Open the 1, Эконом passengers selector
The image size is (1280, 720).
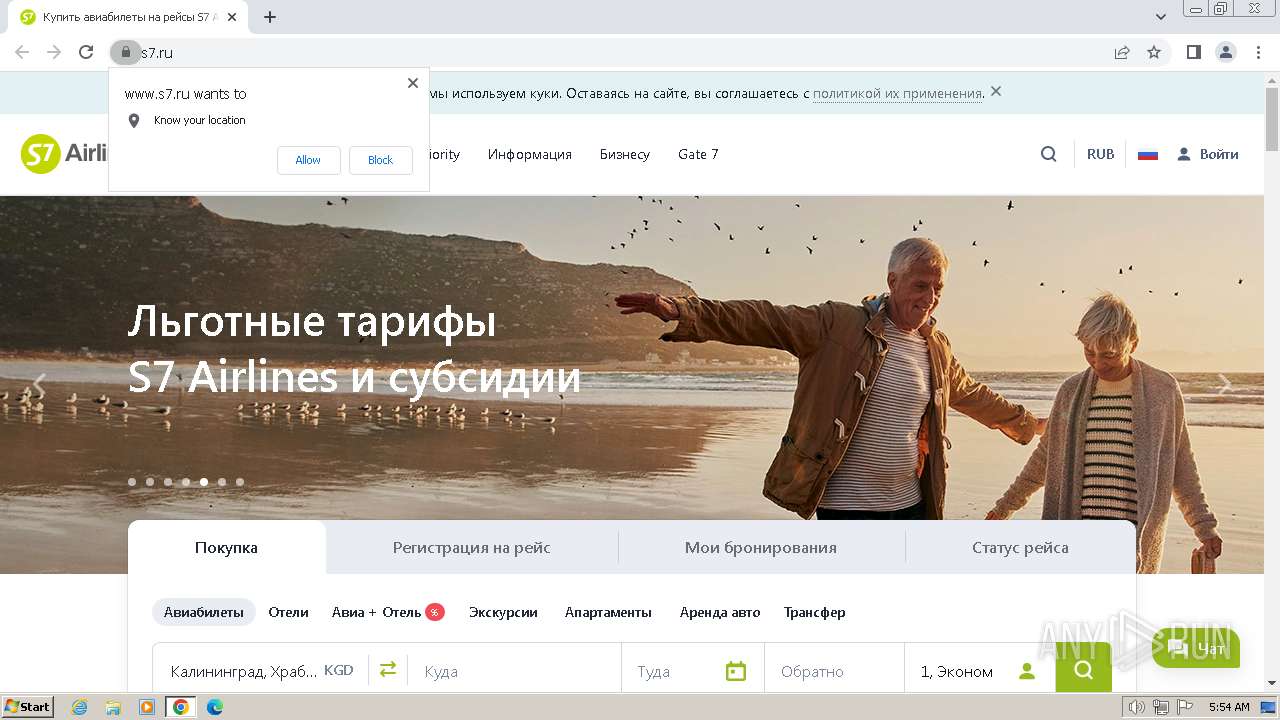(980, 671)
